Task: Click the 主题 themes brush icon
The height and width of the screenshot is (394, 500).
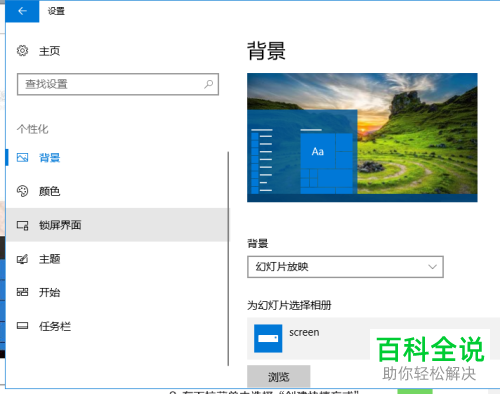Action: pyautogui.click(x=22, y=259)
